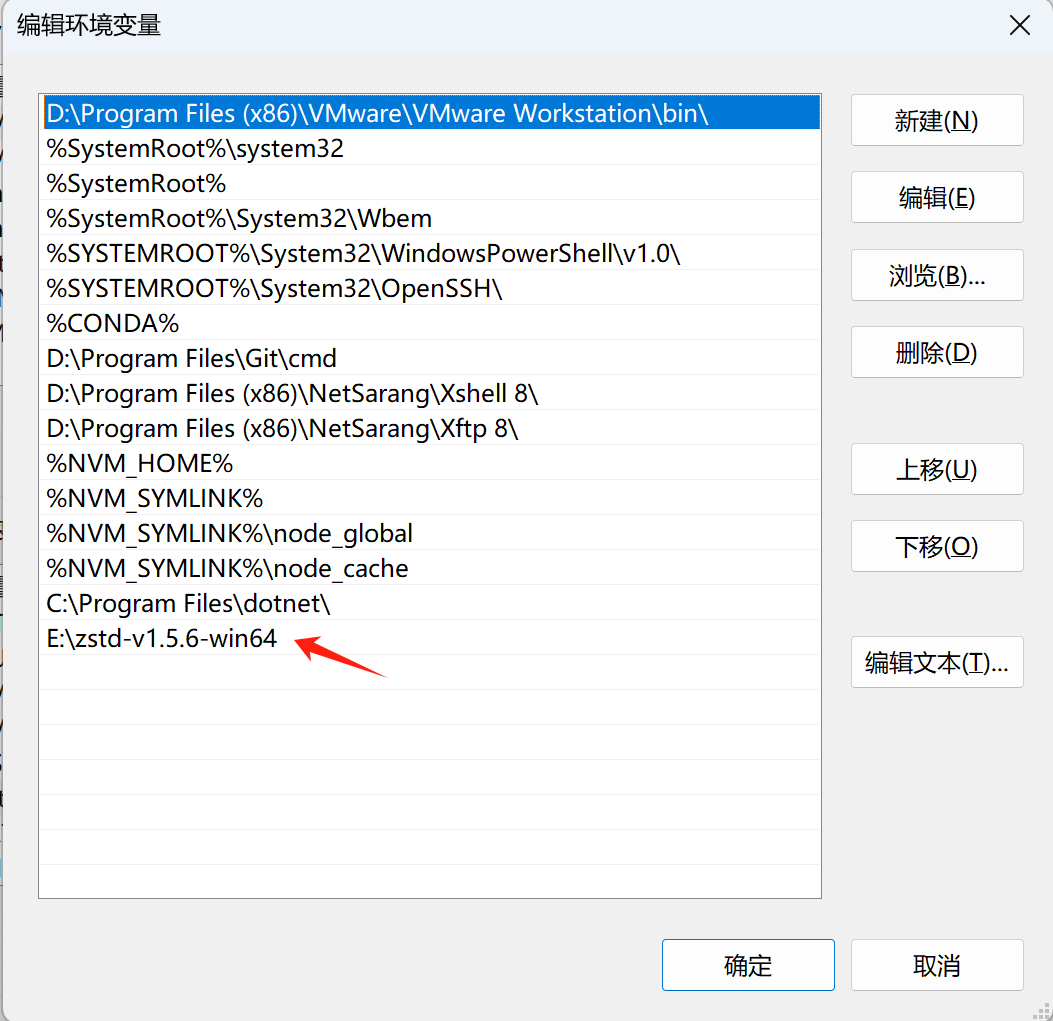Select the plain %NVM_SYMLINK% entry
Viewport: 1053px width, 1021px height.
click(x=430, y=498)
